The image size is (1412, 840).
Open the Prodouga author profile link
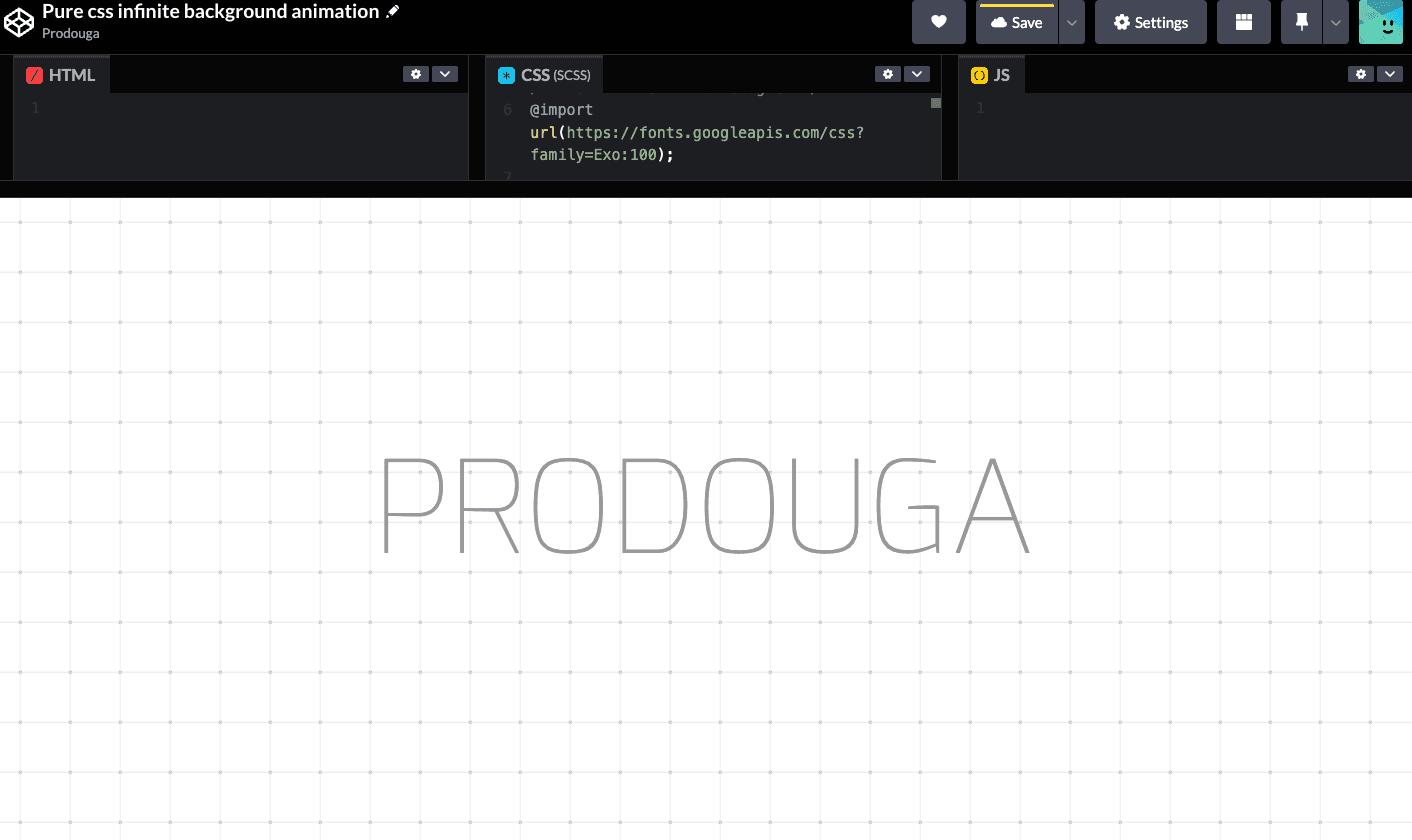click(x=71, y=33)
